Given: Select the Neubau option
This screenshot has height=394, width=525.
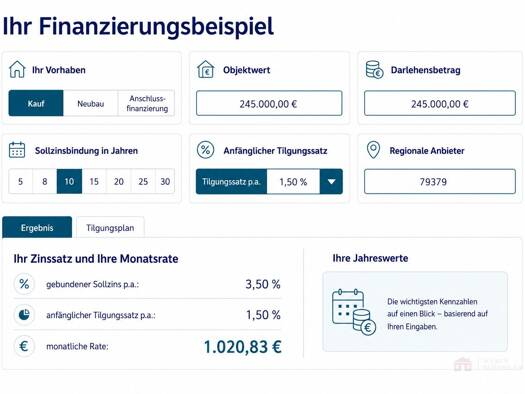Looking at the screenshot, I should pyautogui.click(x=90, y=103).
